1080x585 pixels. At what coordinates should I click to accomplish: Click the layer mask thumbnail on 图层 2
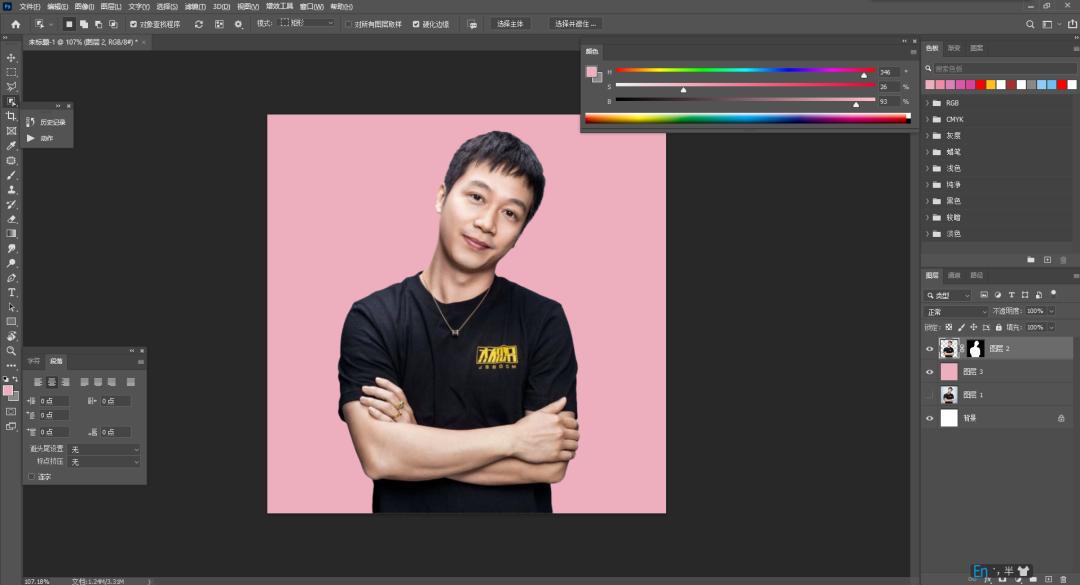point(975,347)
